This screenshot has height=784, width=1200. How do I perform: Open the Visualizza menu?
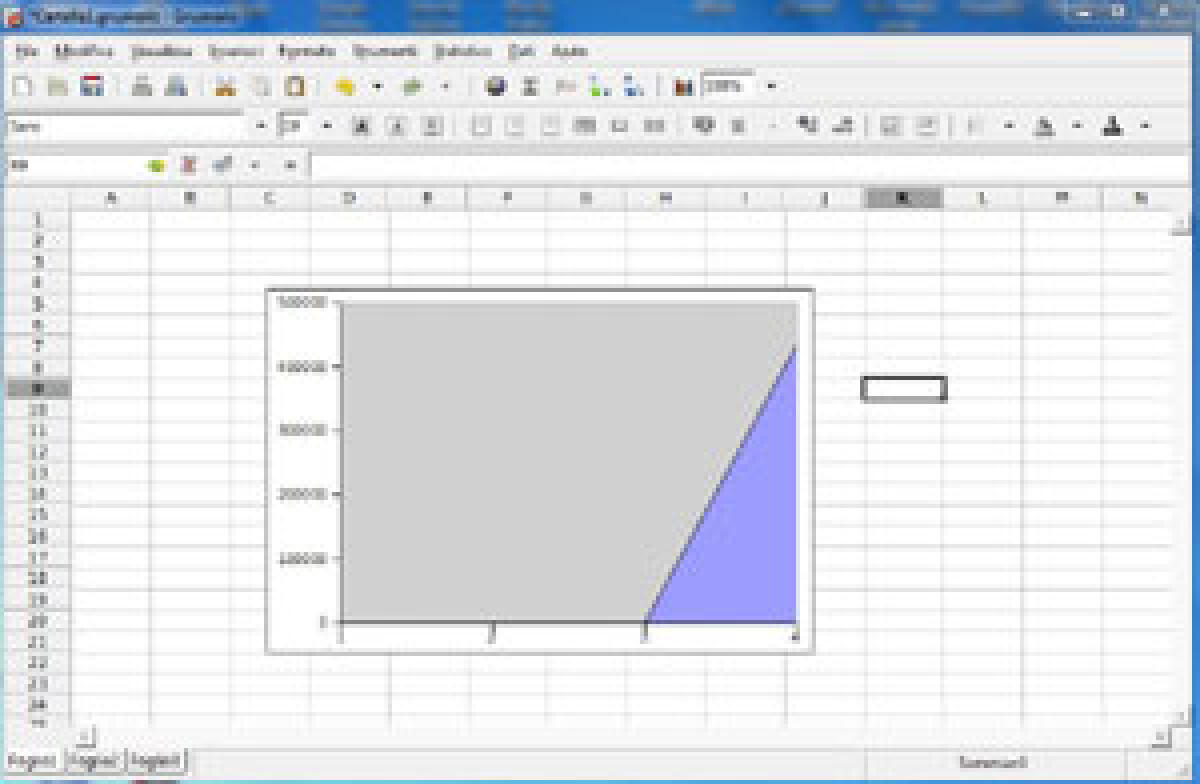tap(162, 51)
